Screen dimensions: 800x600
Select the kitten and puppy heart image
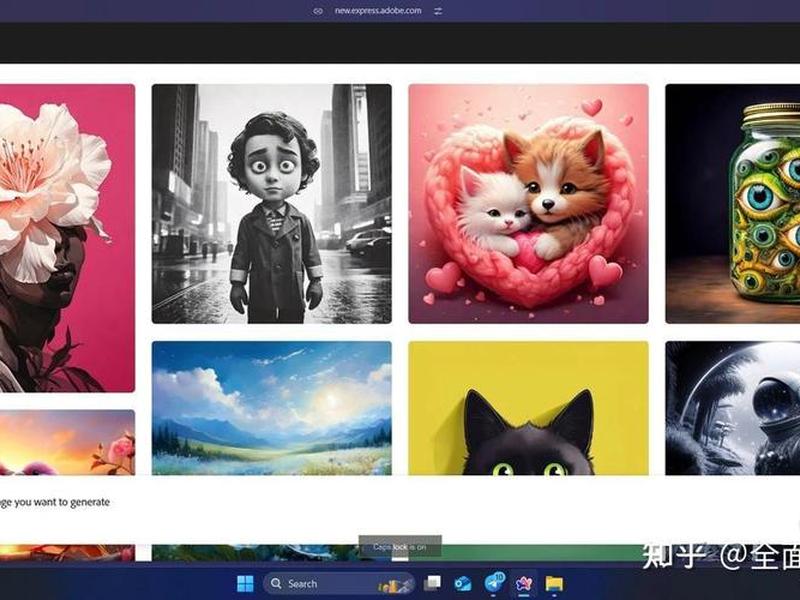(x=529, y=204)
